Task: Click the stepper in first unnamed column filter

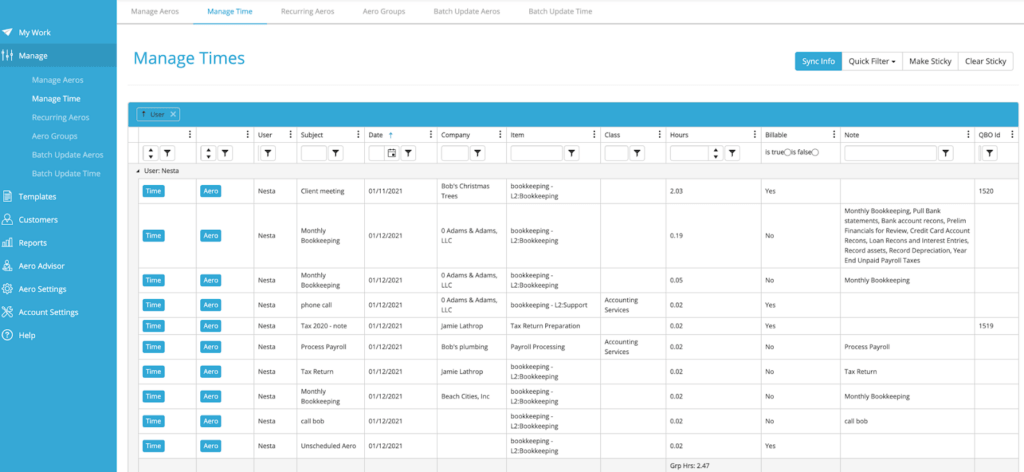Action: pos(150,153)
